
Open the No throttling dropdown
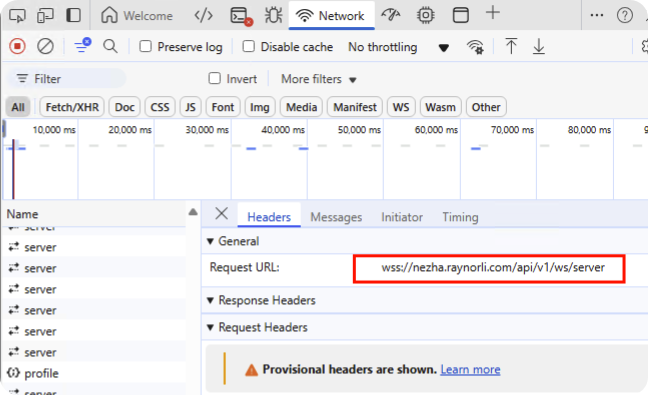pyautogui.click(x=398, y=47)
